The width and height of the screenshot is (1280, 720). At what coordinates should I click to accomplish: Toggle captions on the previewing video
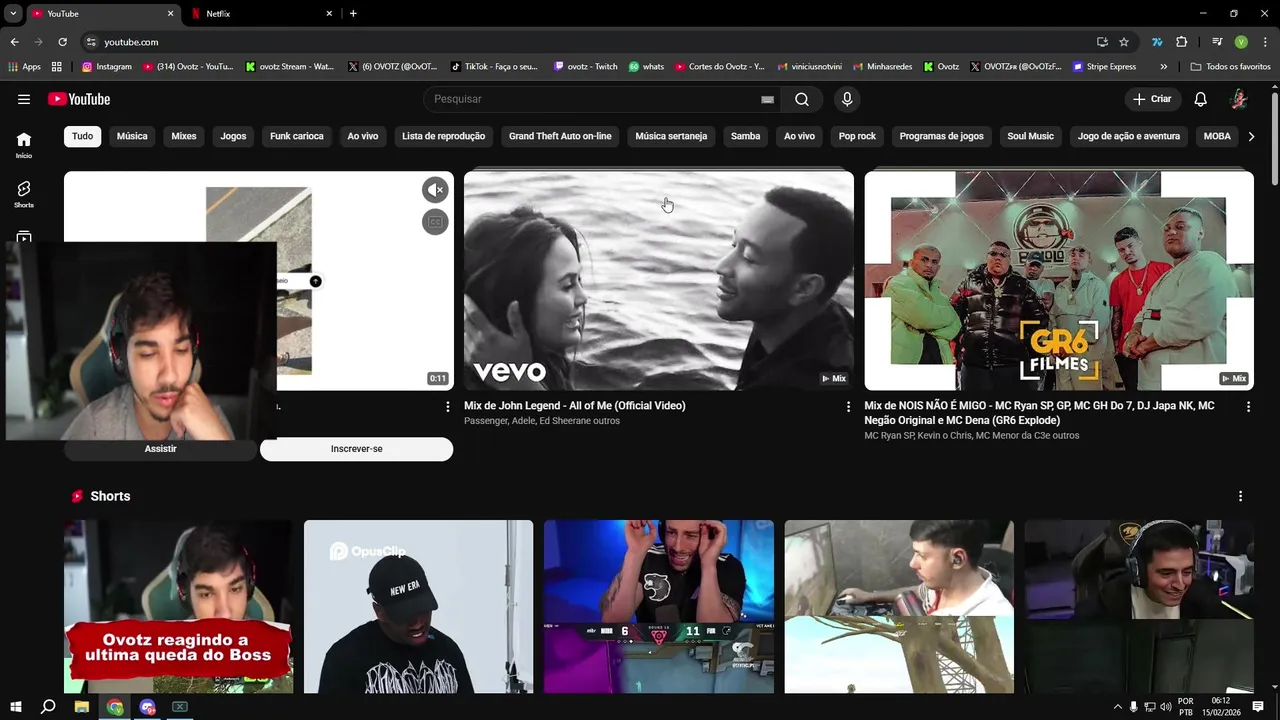[435, 222]
